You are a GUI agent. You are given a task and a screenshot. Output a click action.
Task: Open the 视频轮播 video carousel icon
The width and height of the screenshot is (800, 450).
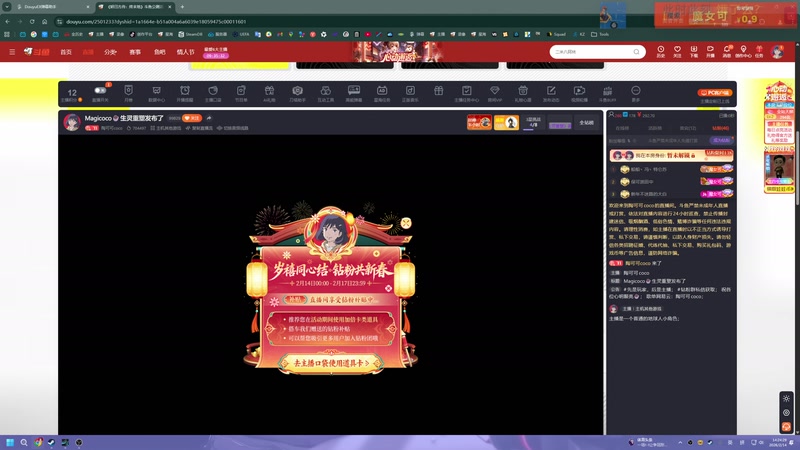tap(579, 90)
